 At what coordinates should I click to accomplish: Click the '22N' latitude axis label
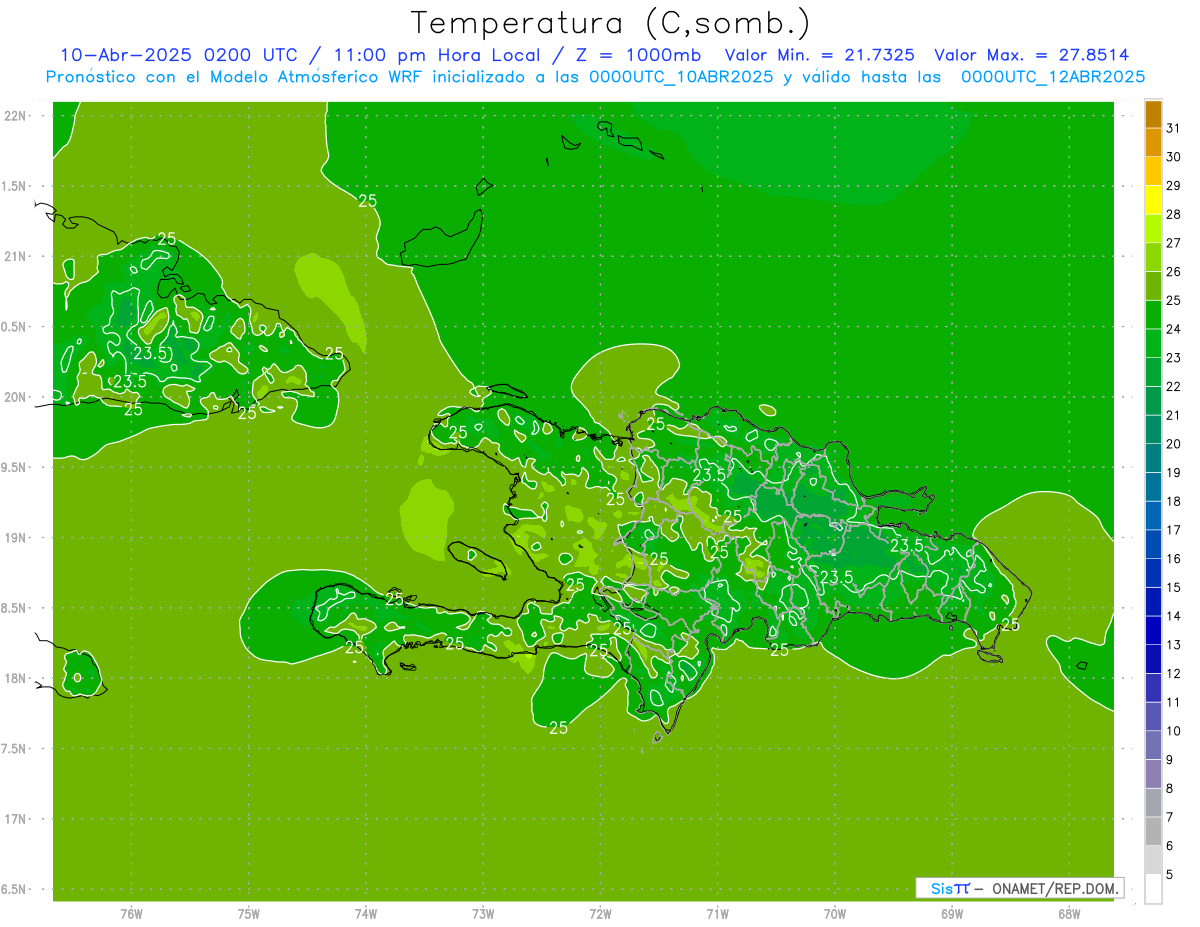(15, 116)
